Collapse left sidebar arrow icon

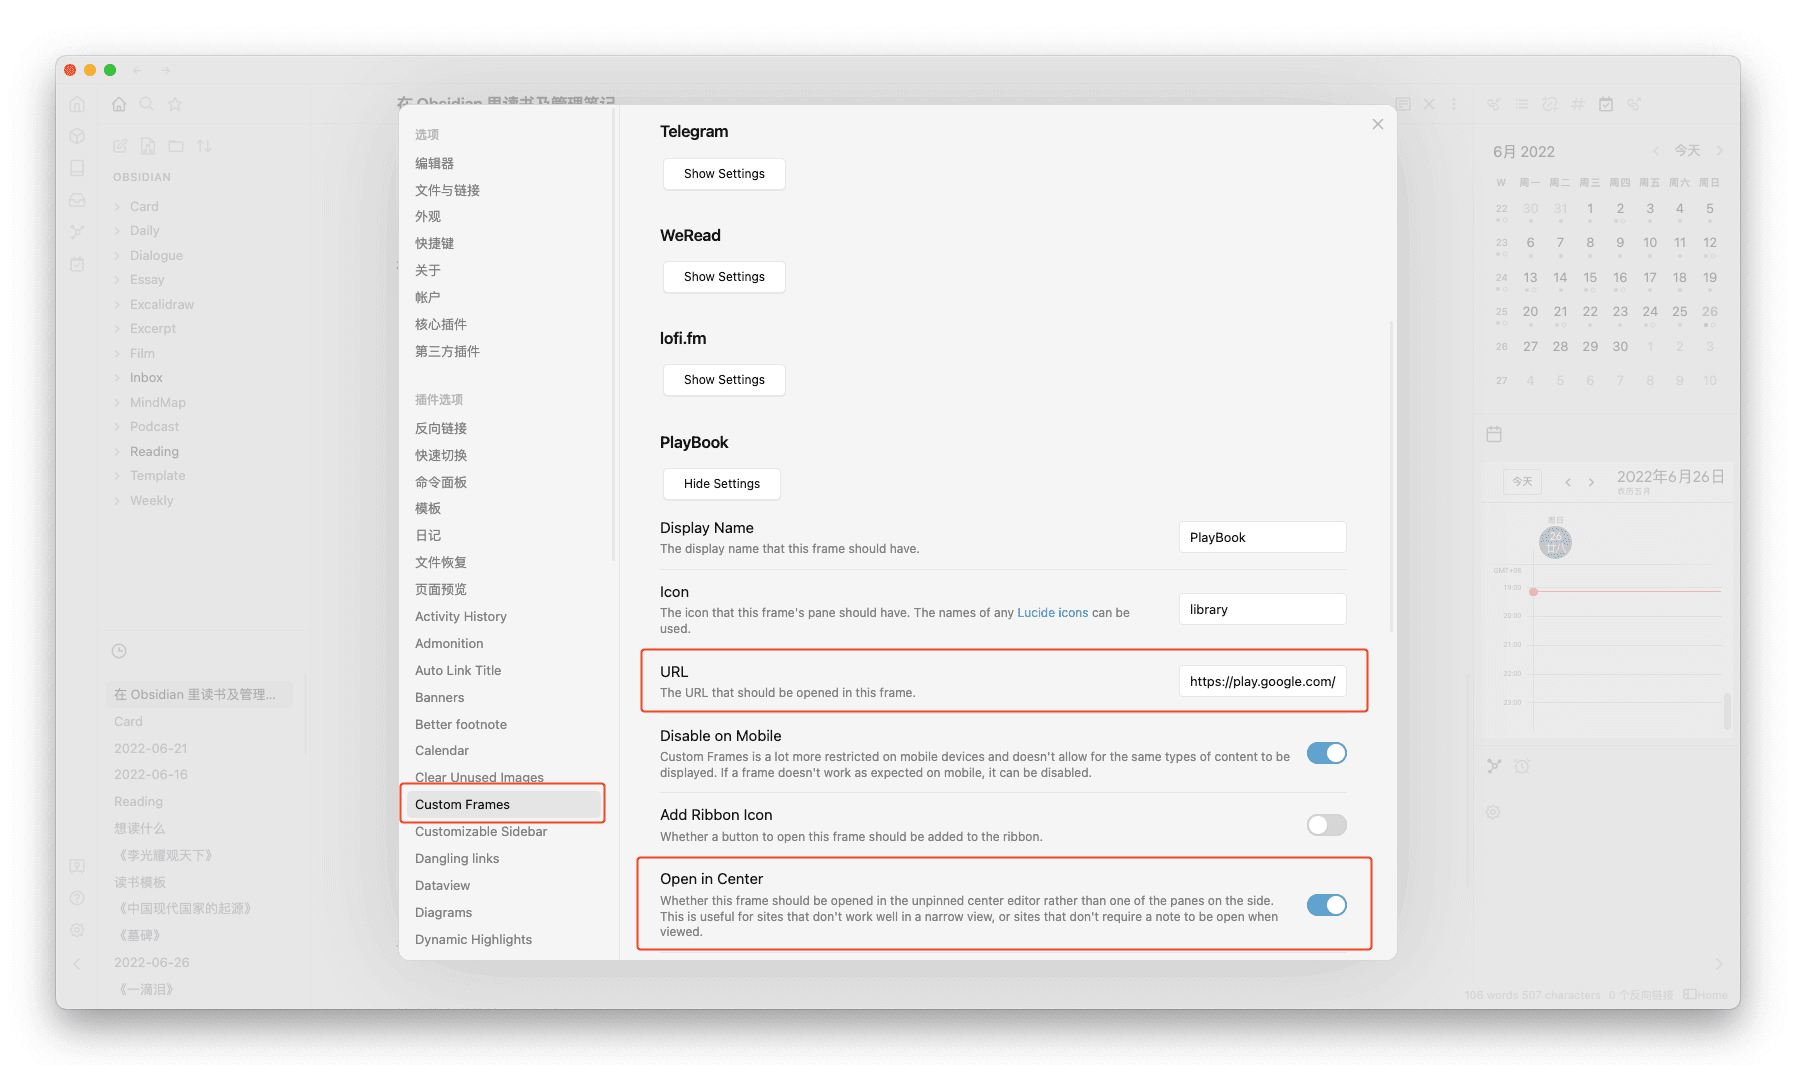77,964
